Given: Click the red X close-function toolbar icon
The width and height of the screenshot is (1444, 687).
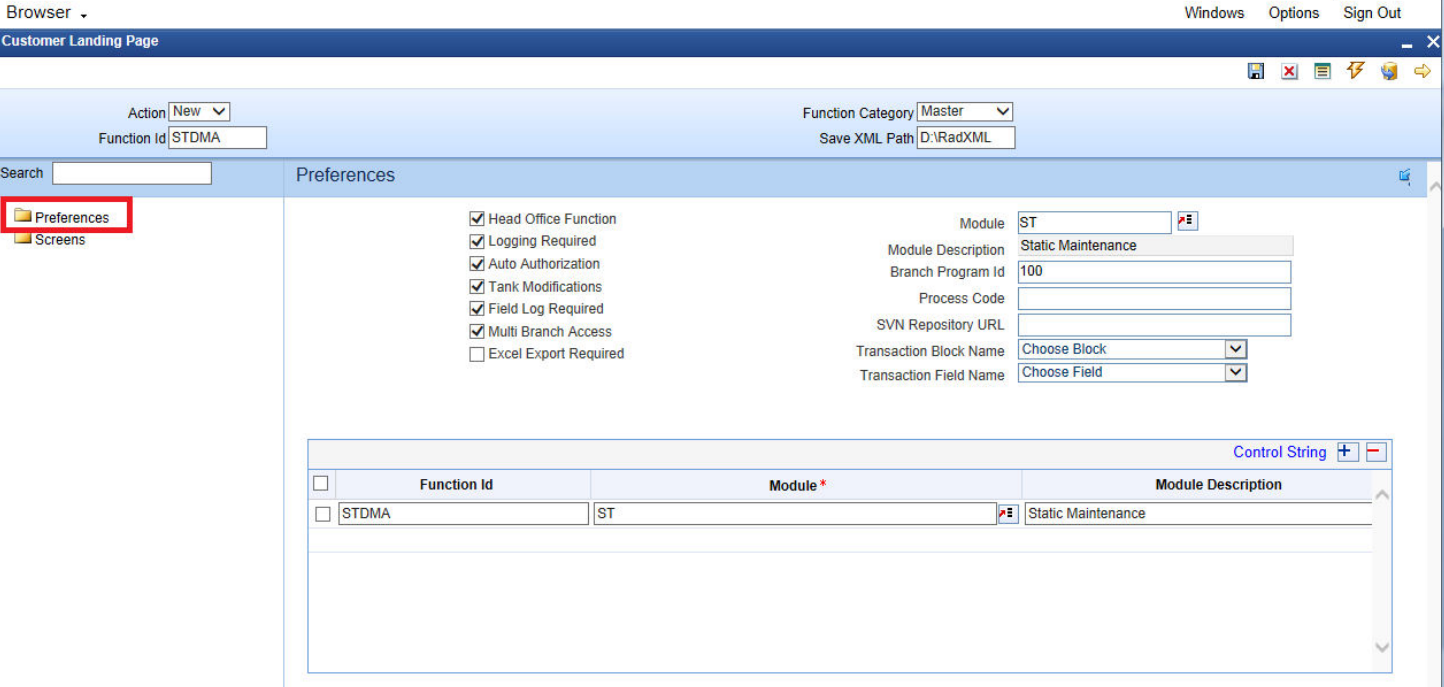Looking at the screenshot, I should point(1289,72).
